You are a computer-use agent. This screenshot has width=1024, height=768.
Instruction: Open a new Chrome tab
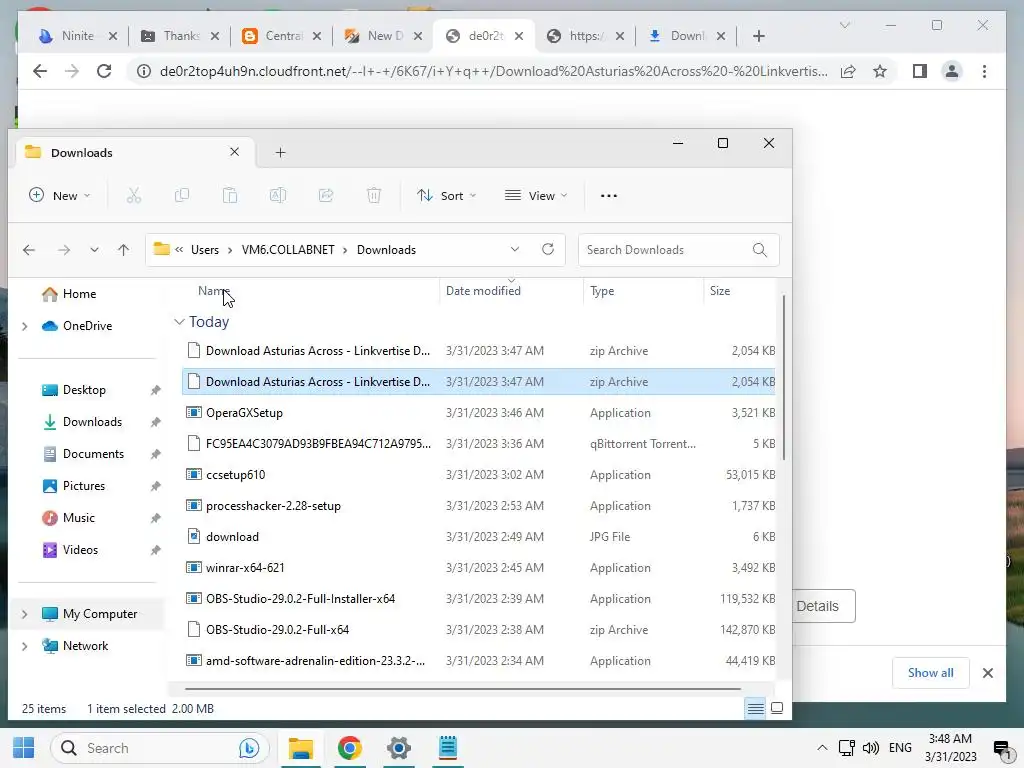(x=758, y=36)
